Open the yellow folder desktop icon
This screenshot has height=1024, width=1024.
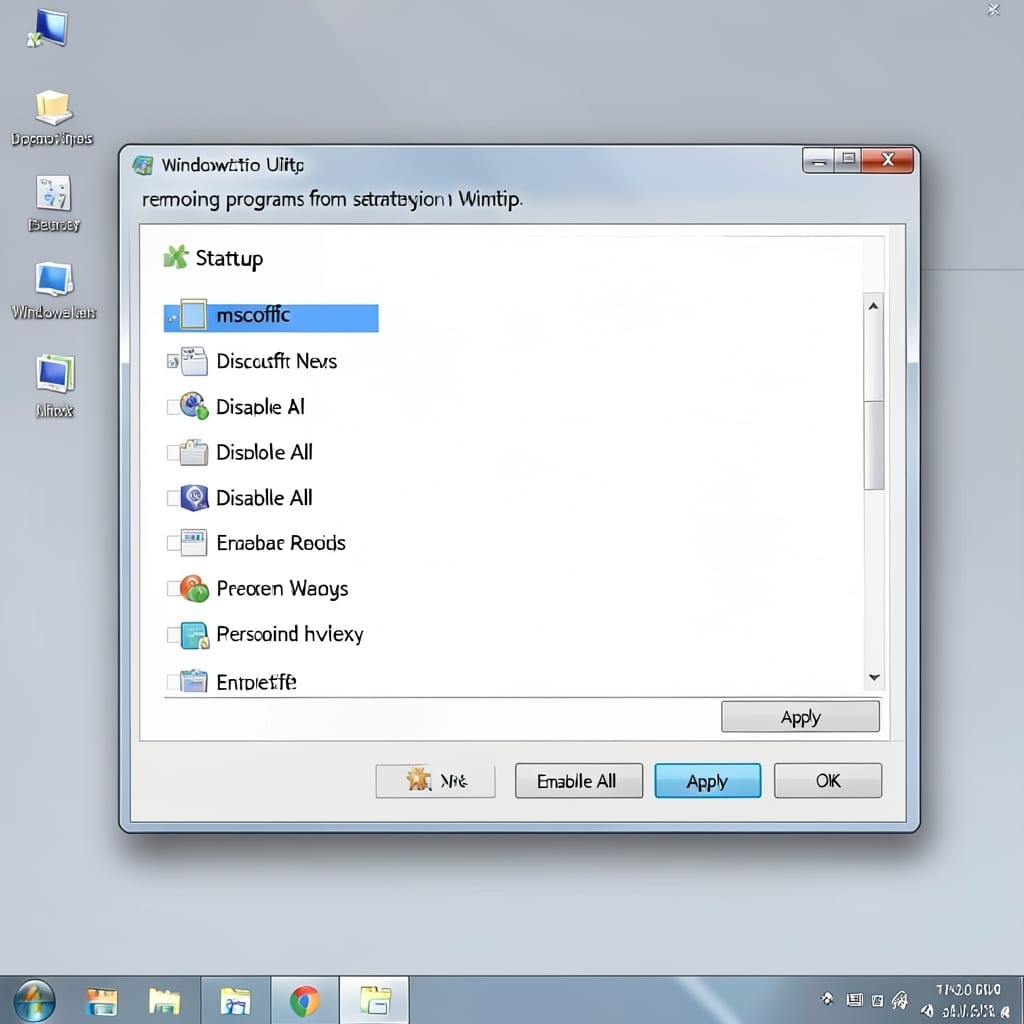(x=53, y=107)
